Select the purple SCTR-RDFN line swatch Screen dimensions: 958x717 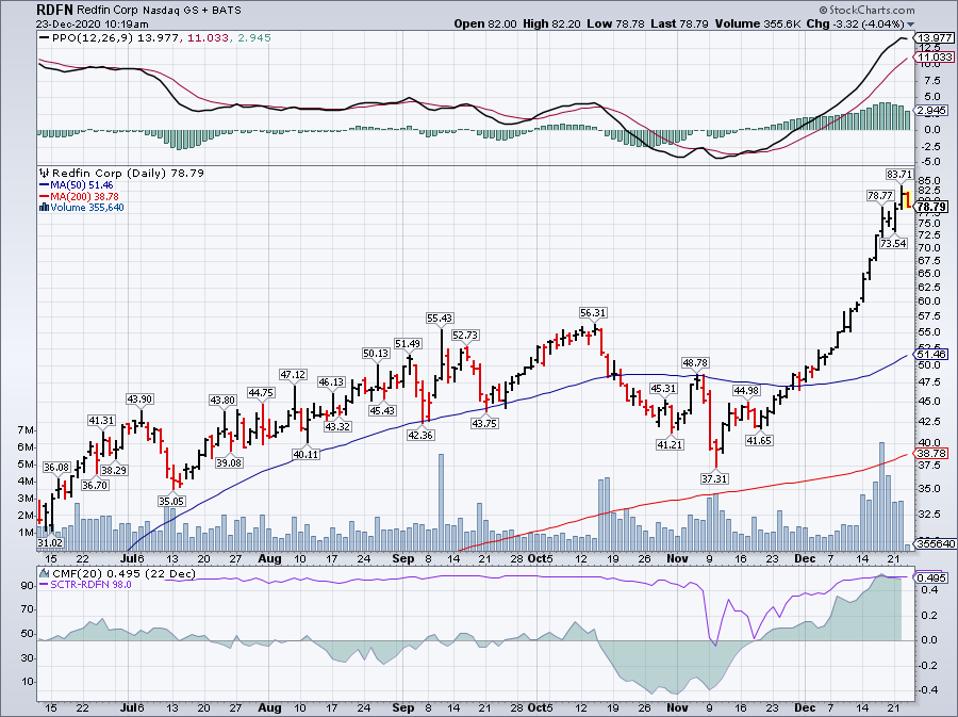click(x=44, y=584)
